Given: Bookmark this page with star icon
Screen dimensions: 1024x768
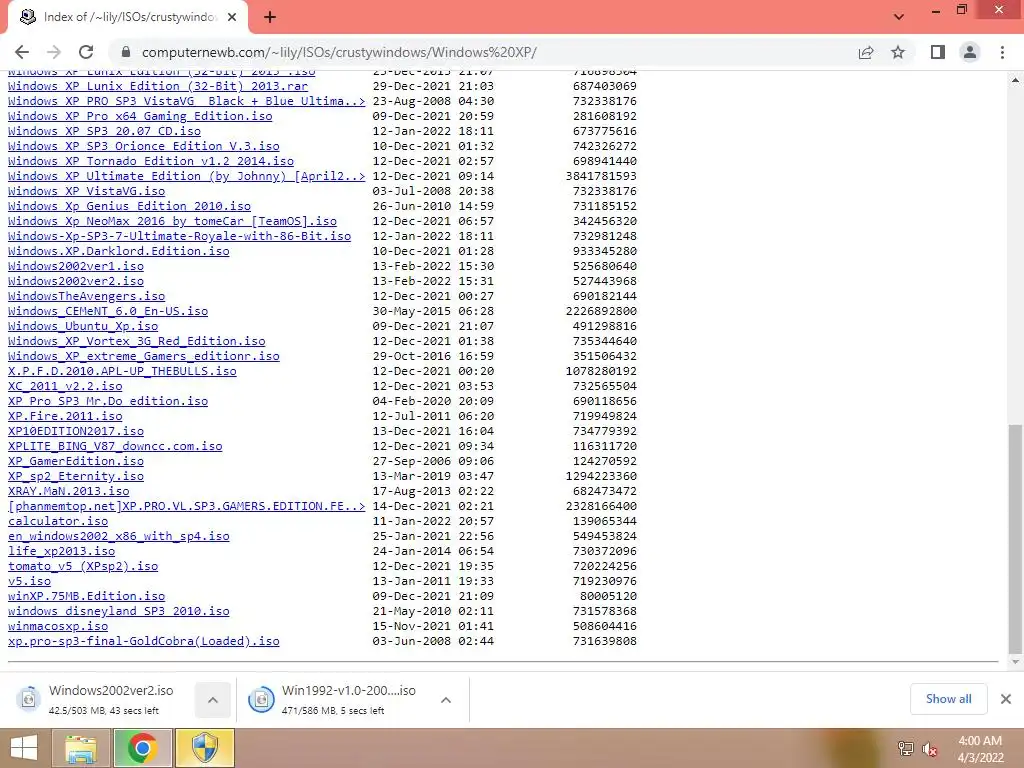Looking at the screenshot, I should (898, 52).
